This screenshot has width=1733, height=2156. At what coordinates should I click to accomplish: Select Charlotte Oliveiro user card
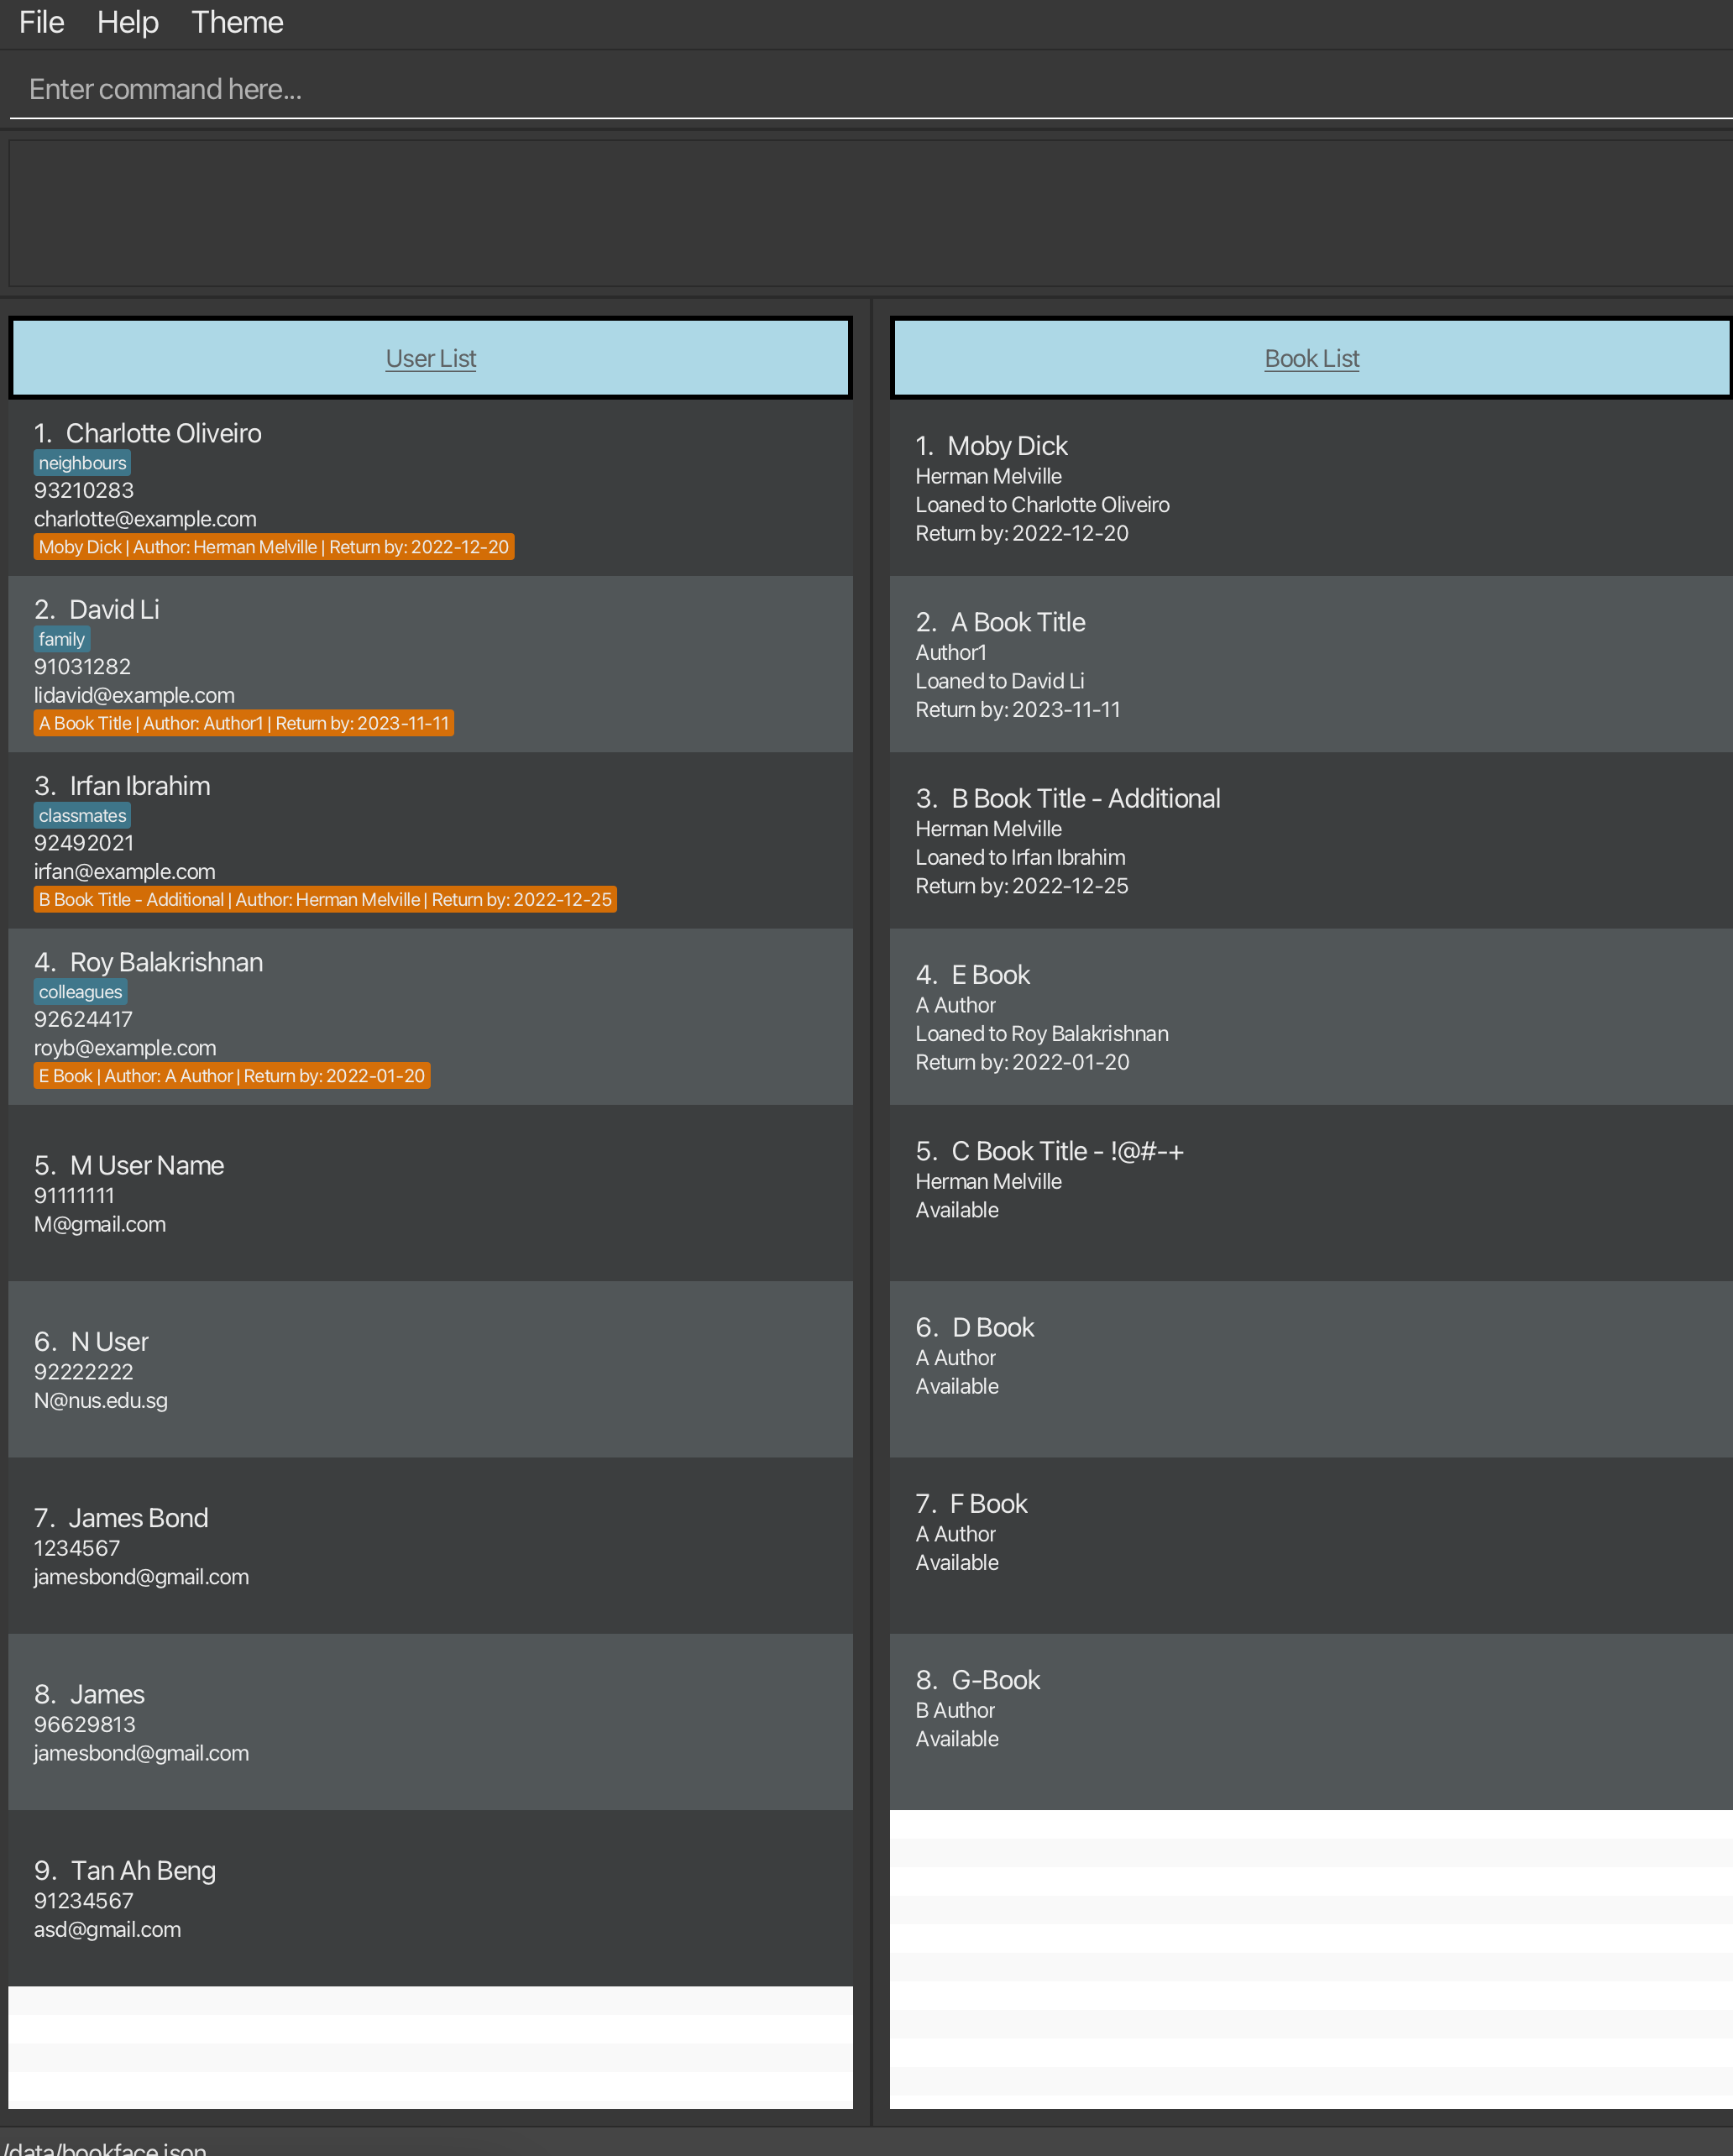[430, 487]
